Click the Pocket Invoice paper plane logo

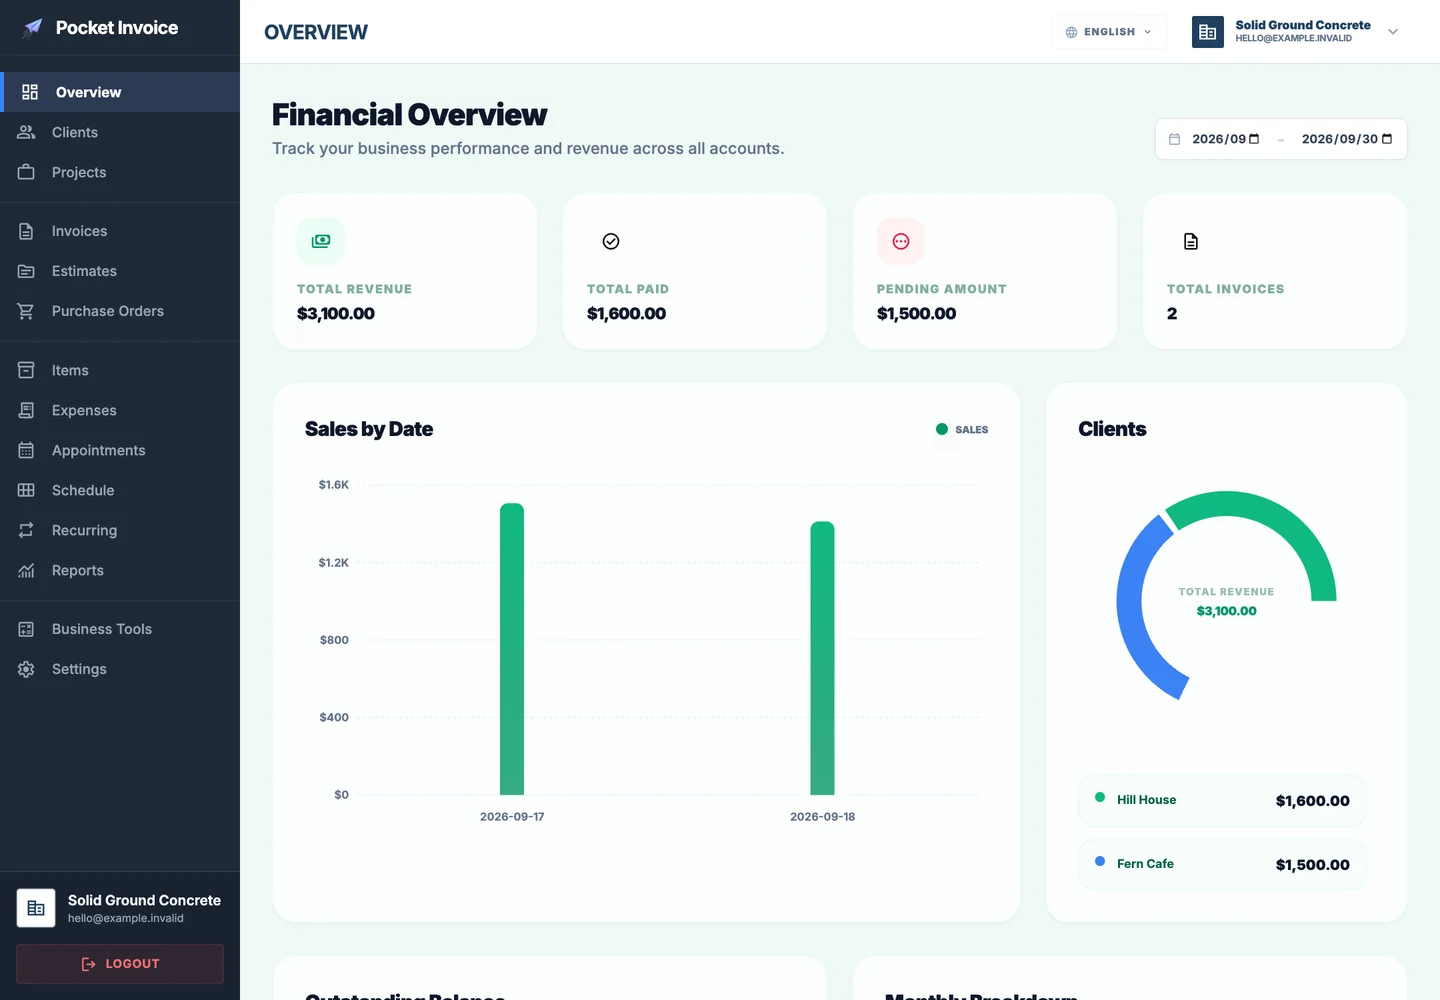coord(33,28)
